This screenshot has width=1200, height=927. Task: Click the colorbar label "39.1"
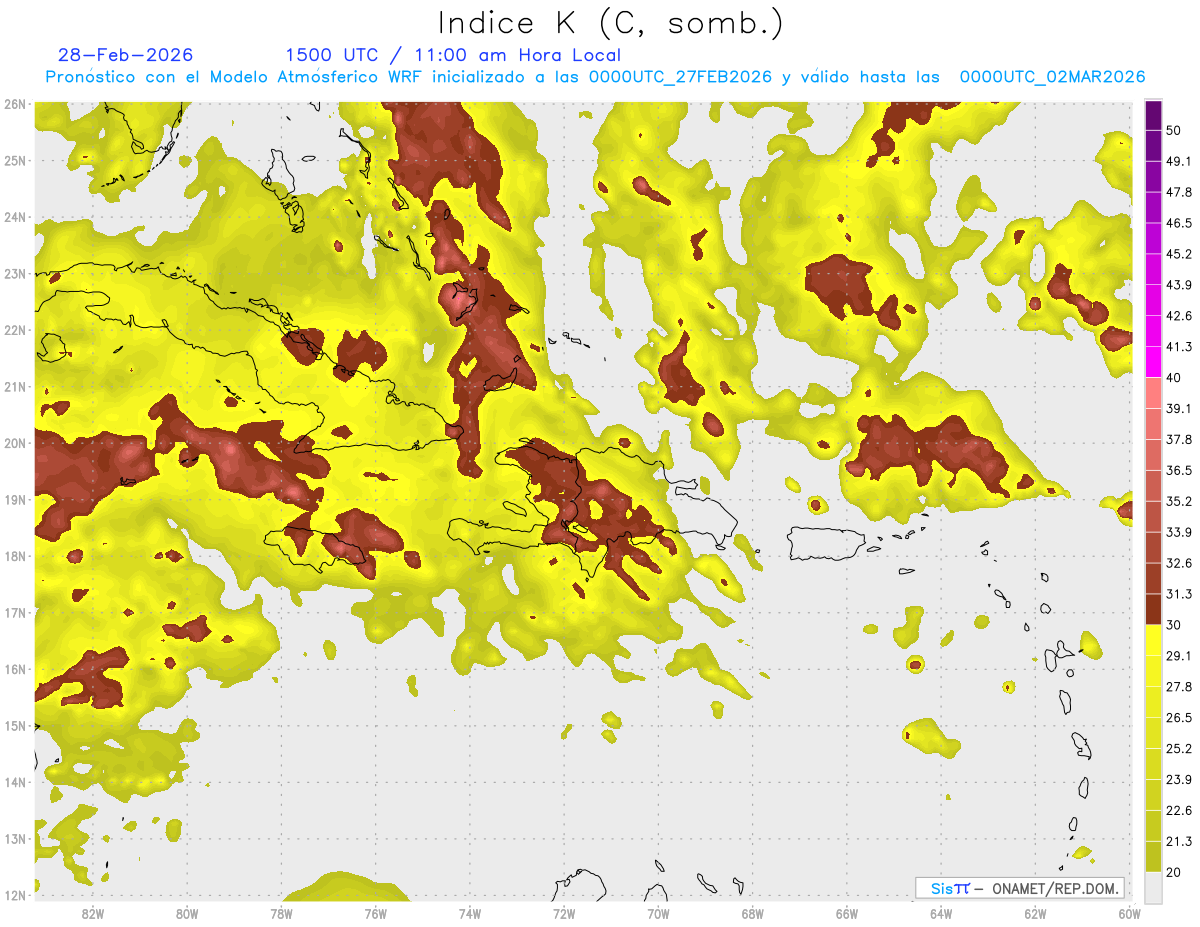[x=1179, y=409]
